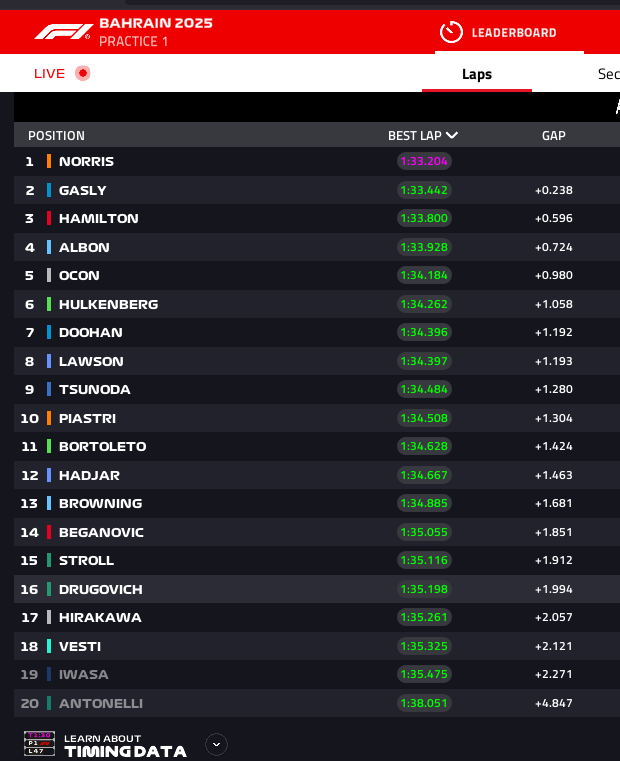This screenshot has height=761, width=620.
Task: Click the Gap column header
Action: [553, 135]
